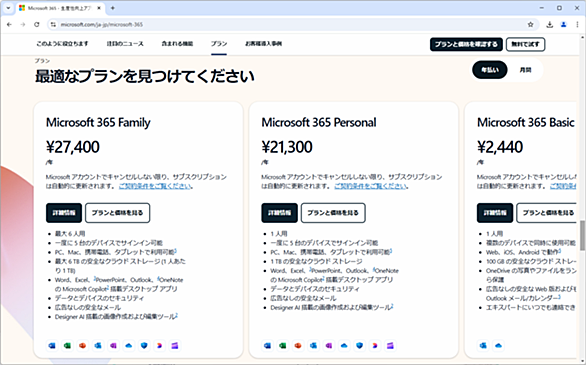Click the ¥27,400 price text
Image resolution: width=586 pixels, height=365 pixels.
coord(73,147)
